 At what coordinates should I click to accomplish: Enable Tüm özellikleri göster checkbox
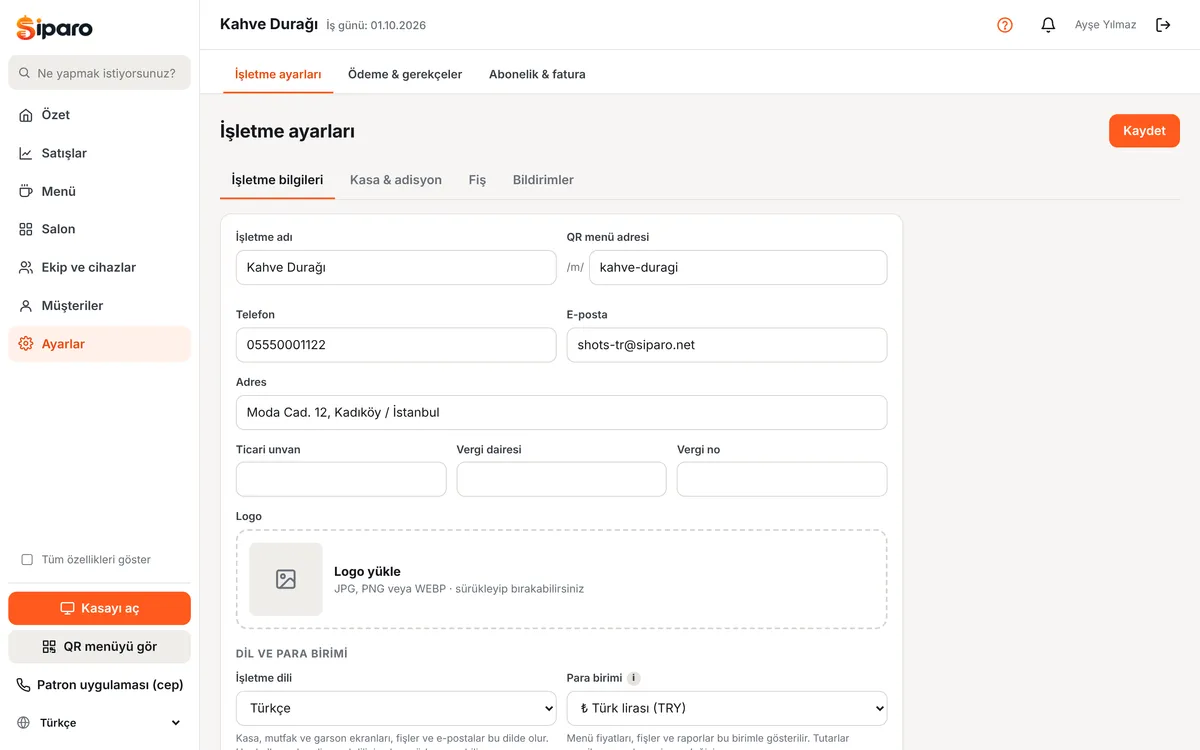click(x=27, y=560)
